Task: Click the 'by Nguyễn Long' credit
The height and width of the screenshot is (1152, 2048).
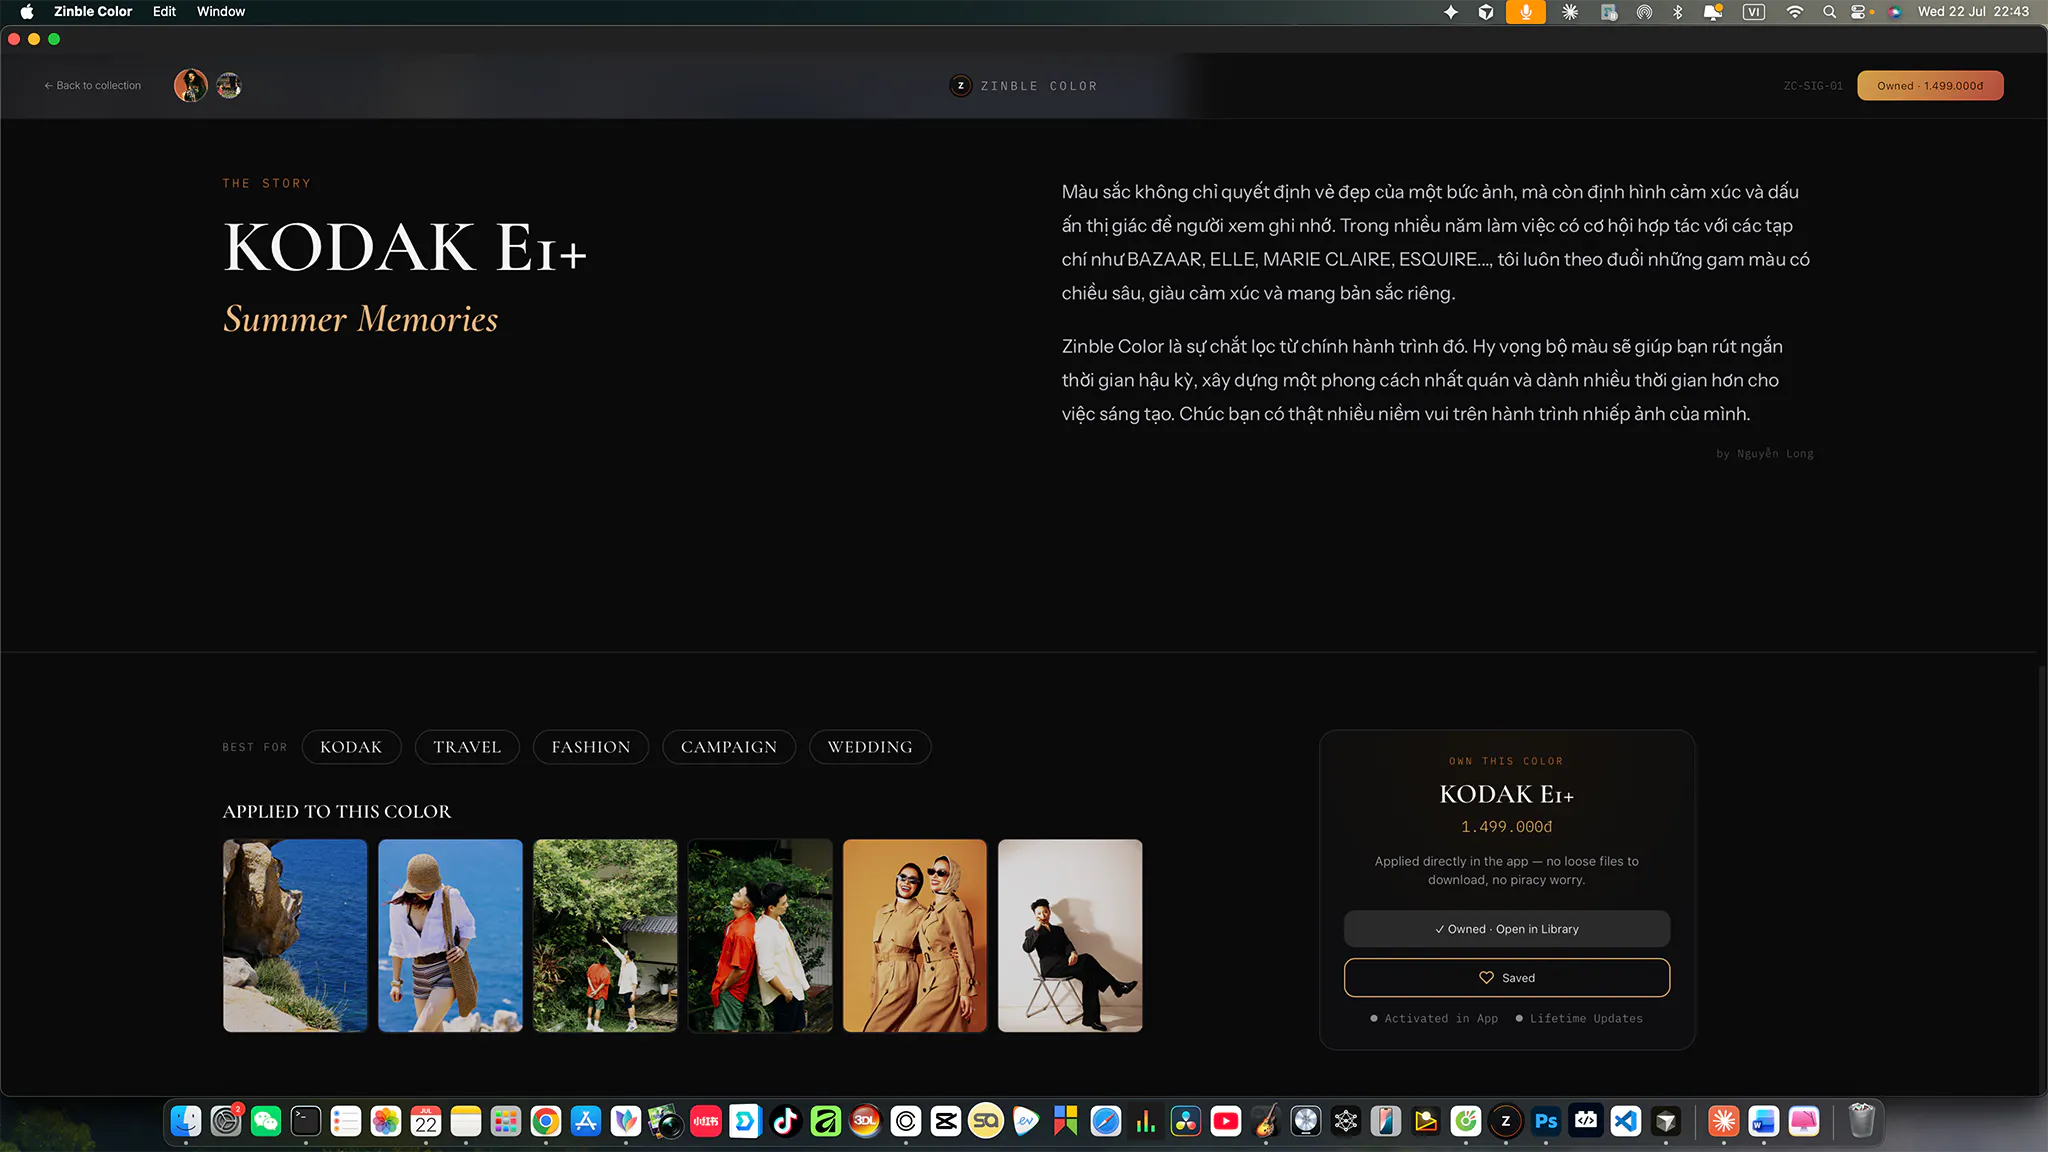Action: point(1765,454)
